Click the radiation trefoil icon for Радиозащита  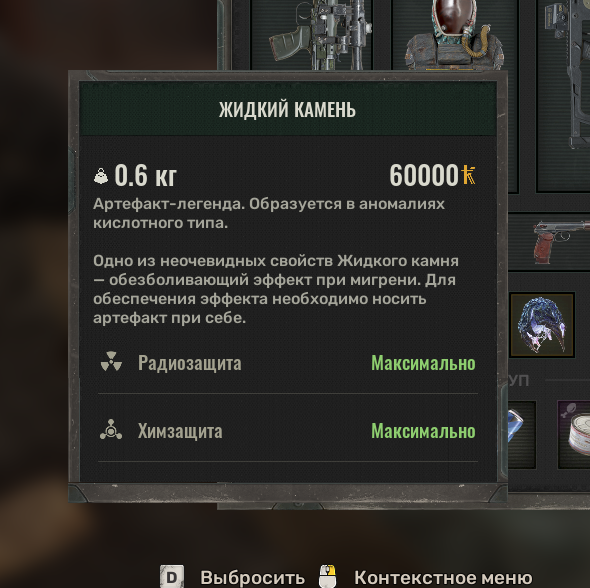coord(111,362)
